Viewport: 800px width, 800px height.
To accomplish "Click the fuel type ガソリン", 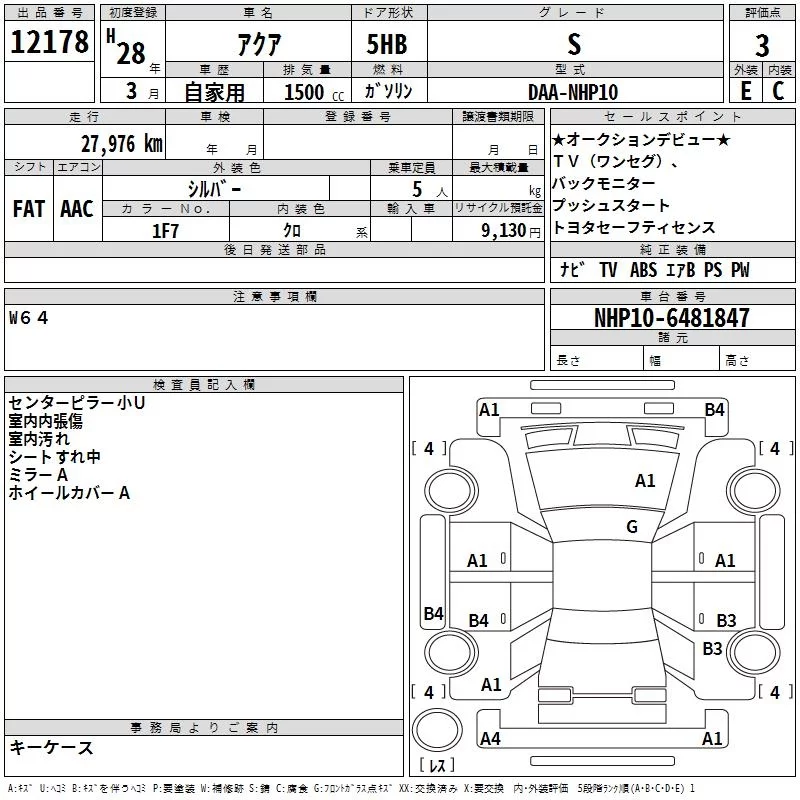I will pos(388,91).
